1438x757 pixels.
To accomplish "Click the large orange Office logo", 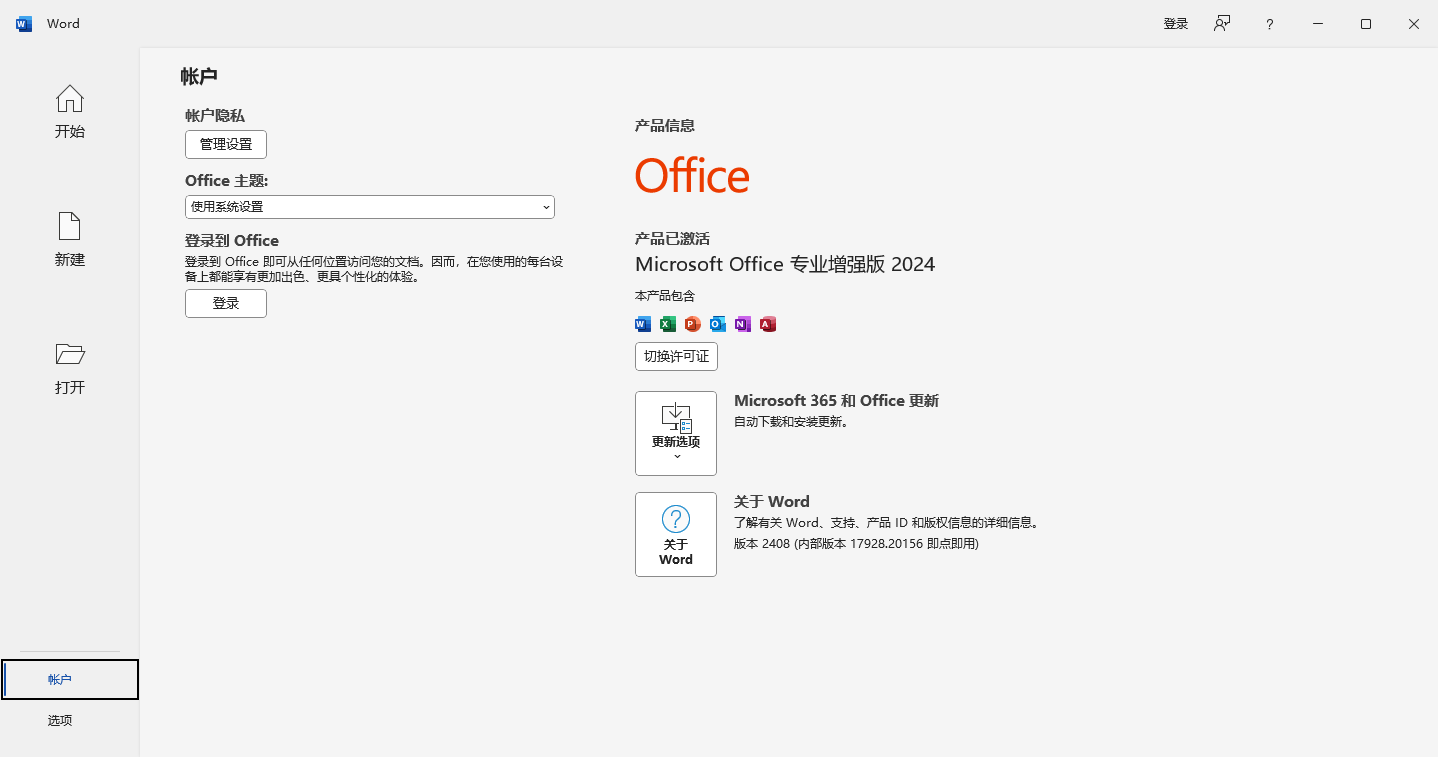I will tap(692, 176).
